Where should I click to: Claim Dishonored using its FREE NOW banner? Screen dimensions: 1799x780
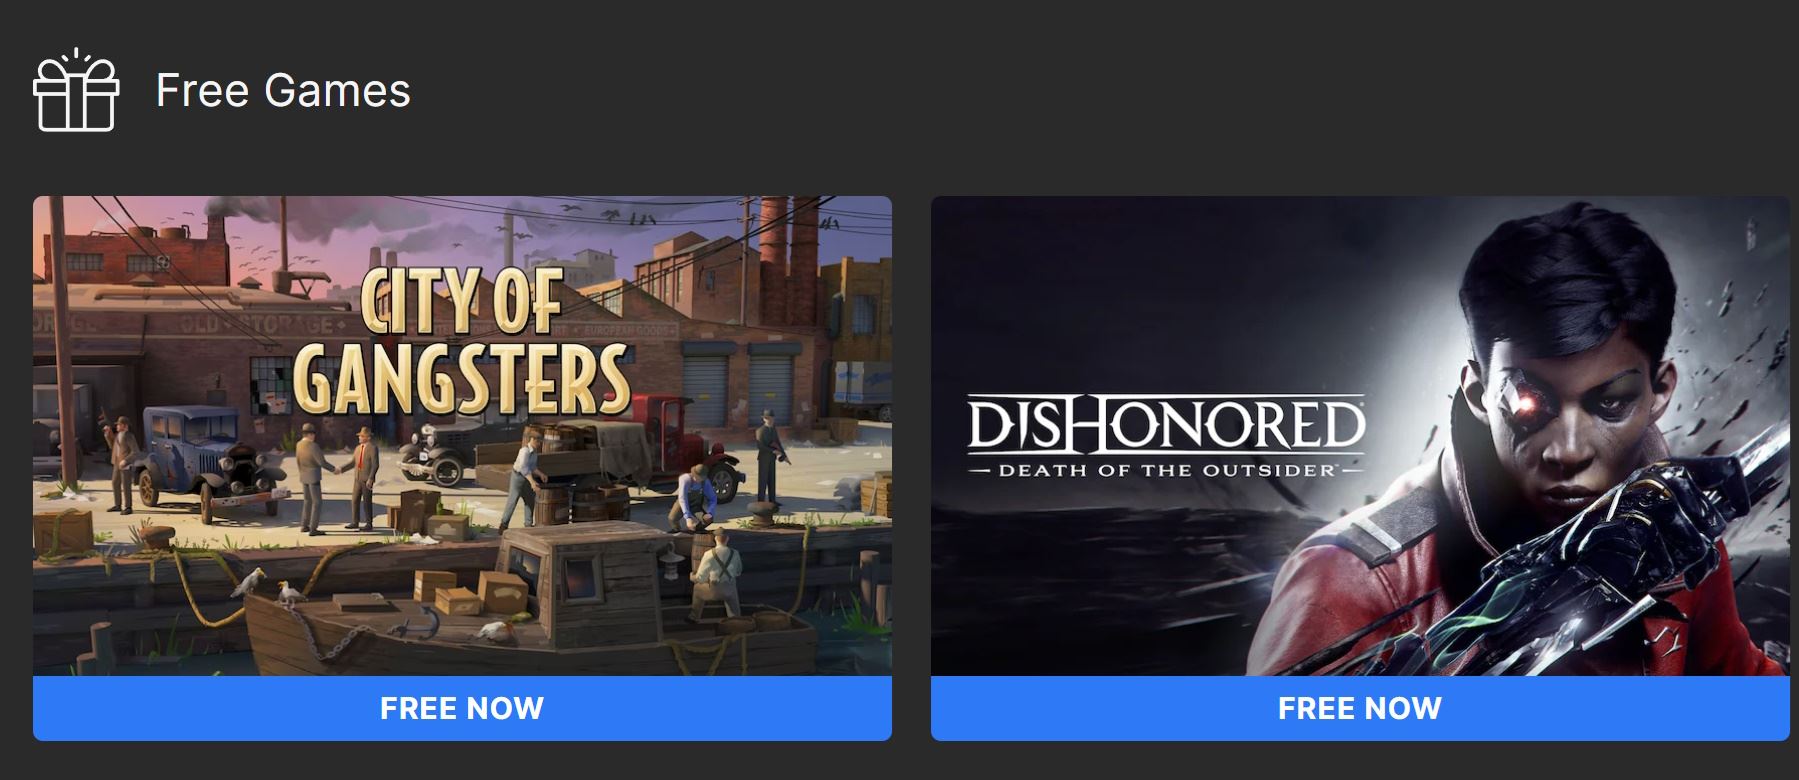click(1360, 708)
